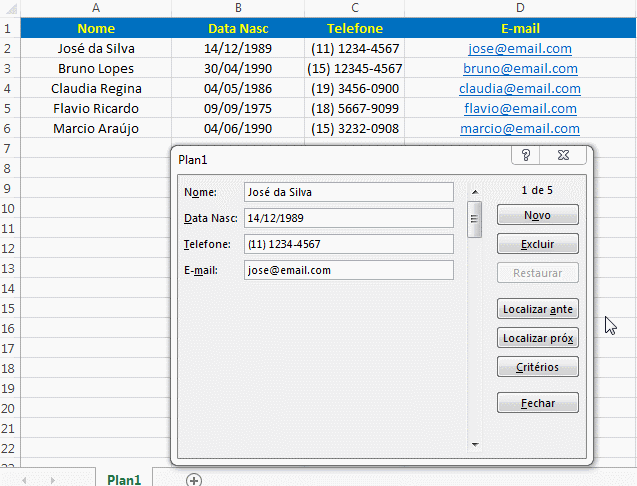Click the Telefone field in the form
The height and width of the screenshot is (486, 637).
click(x=348, y=244)
